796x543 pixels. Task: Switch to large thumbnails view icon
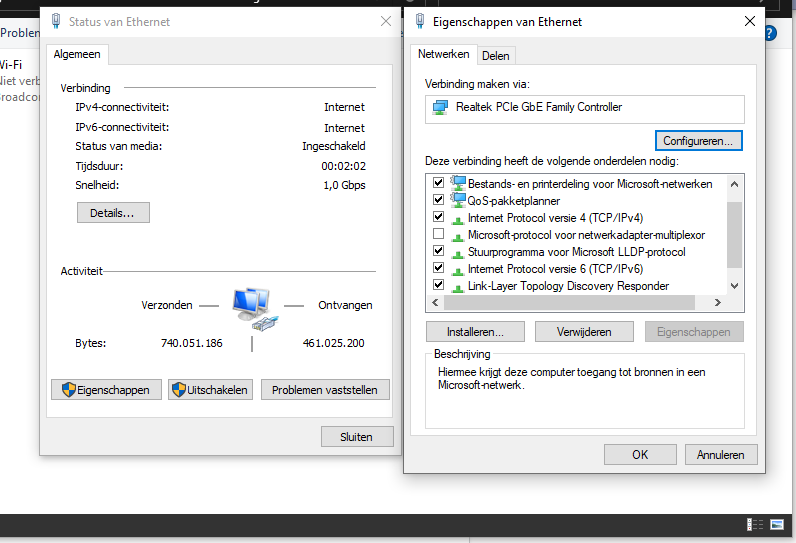coord(777,524)
